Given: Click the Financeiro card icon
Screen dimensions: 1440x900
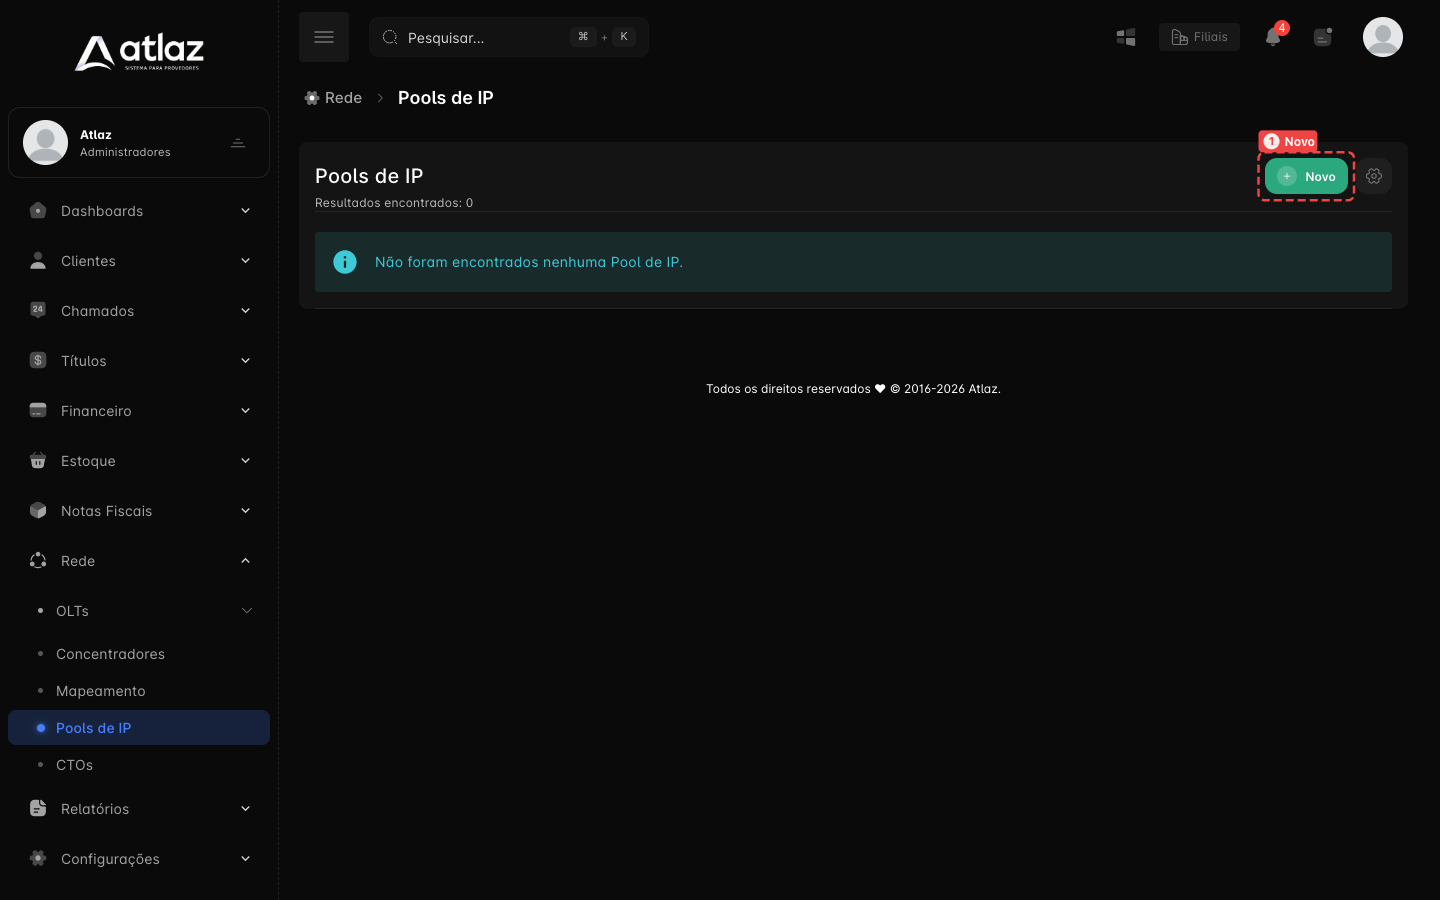Looking at the screenshot, I should click(38, 410).
